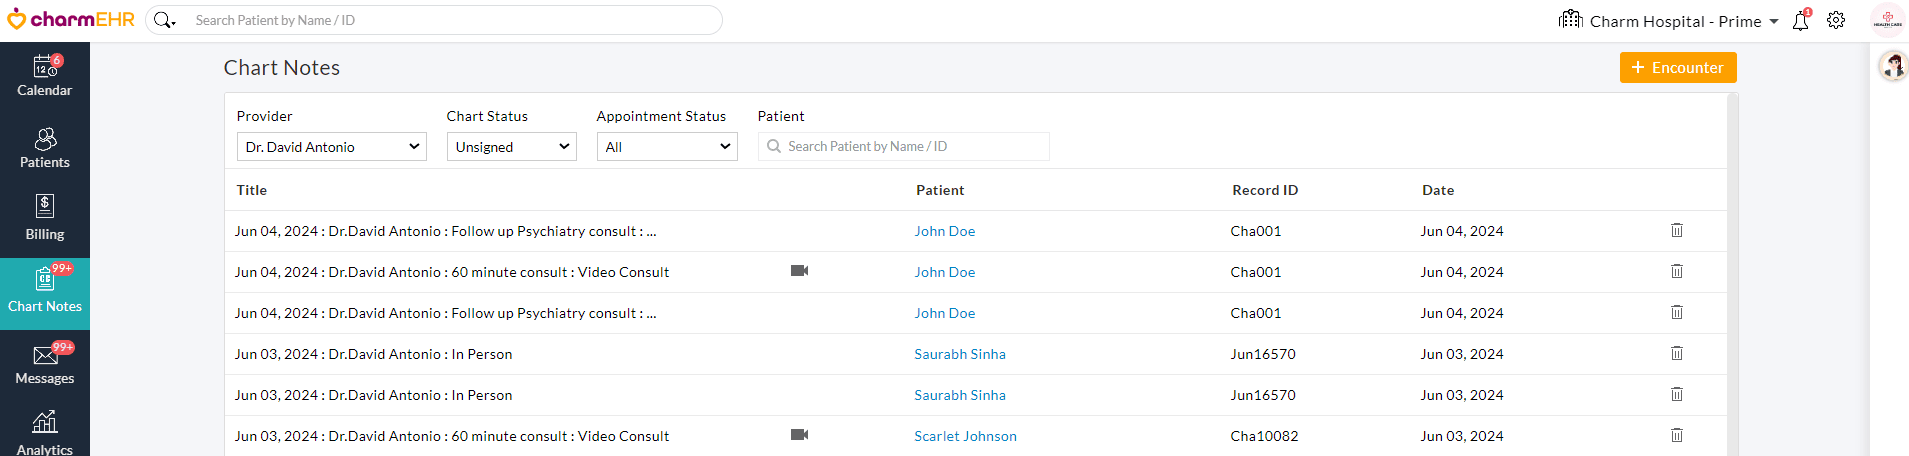This screenshot has height=456, width=1909.
Task: Expand the Provider dropdown
Action: (x=331, y=147)
